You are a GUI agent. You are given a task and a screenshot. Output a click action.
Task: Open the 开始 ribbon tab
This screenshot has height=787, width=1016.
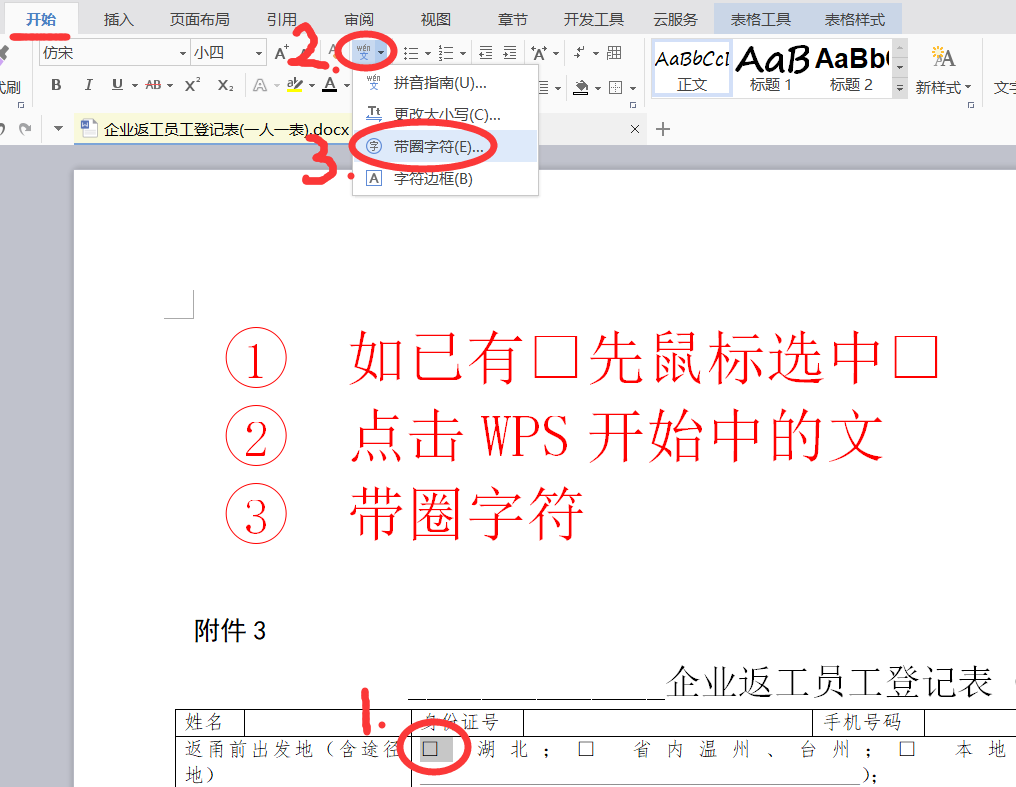click(41, 19)
